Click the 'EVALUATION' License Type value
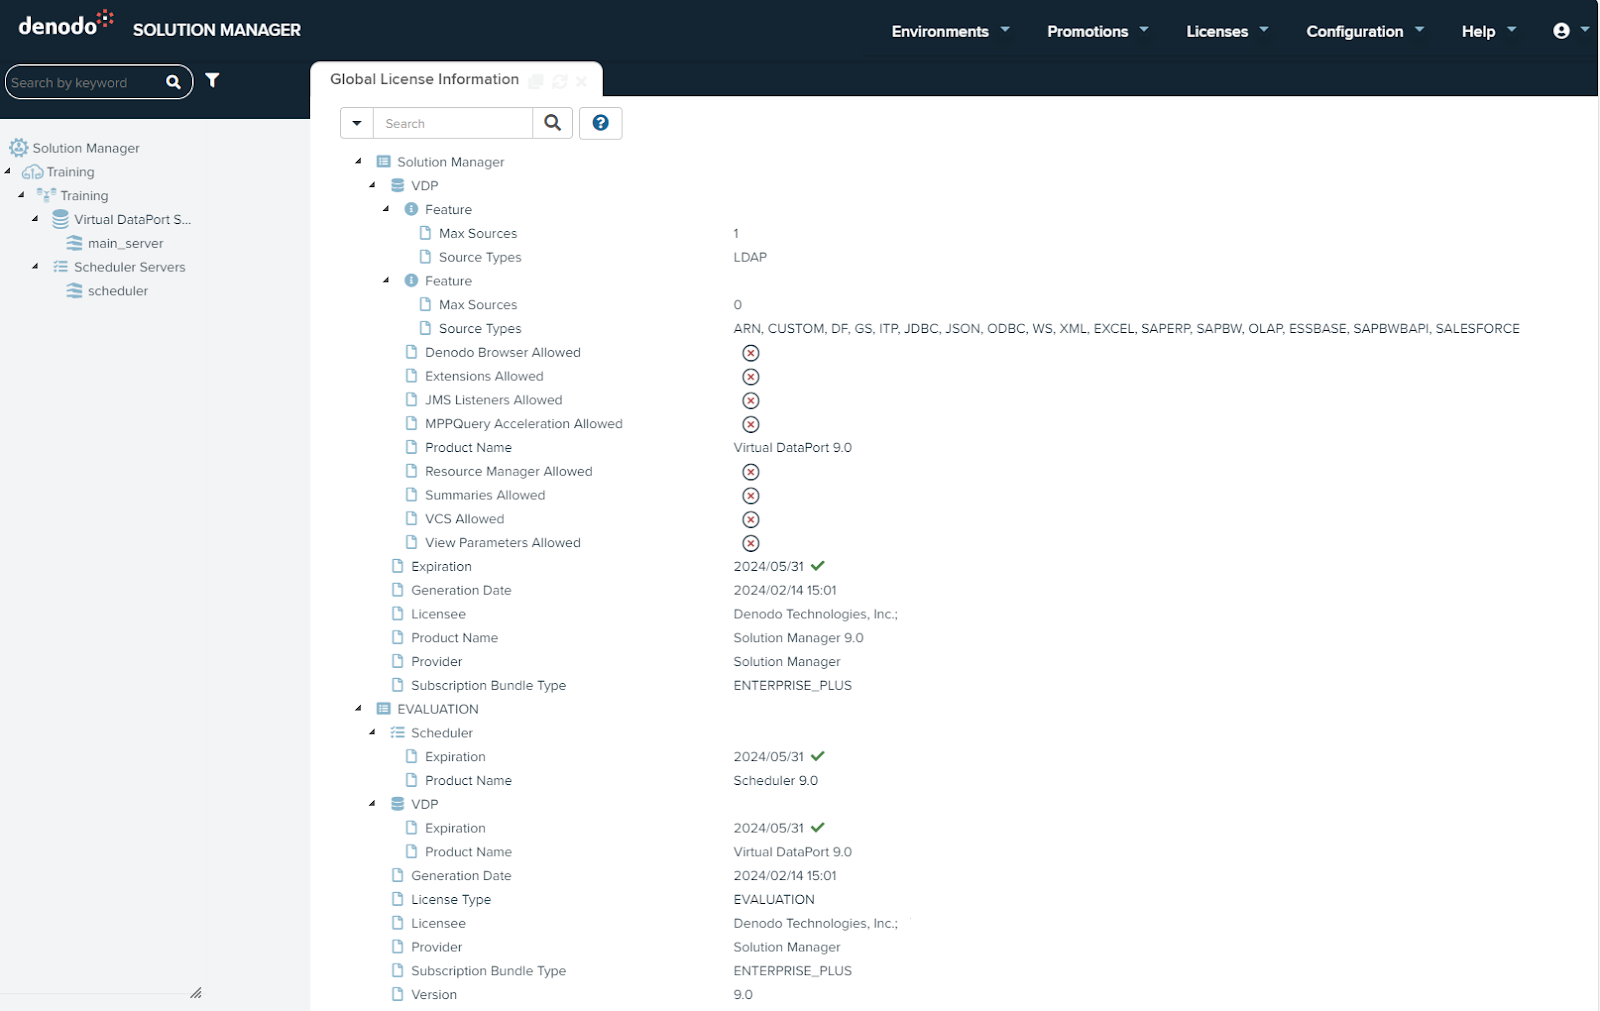The width and height of the screenshot is (1600, 1011). 774,899
